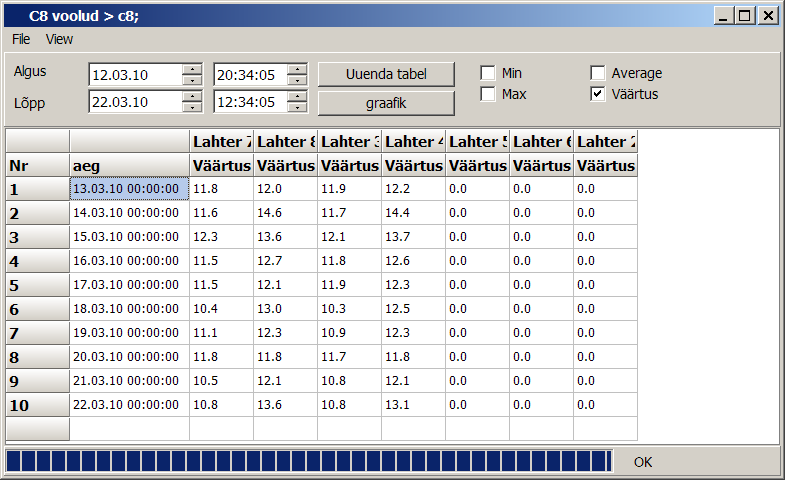Click the down arrow on Algus time
785x480 pixels.
[297, 80]
